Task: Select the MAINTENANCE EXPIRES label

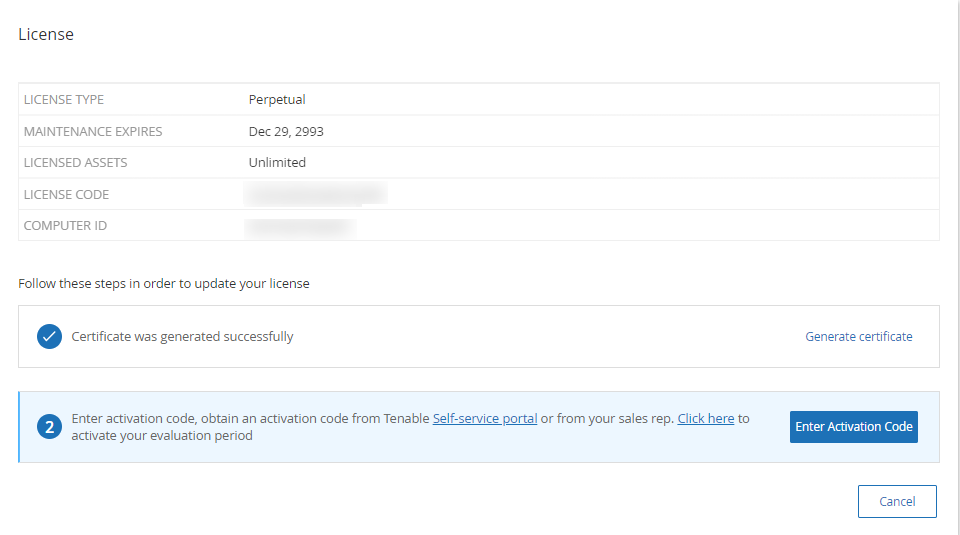Action: tap(93, 131)
